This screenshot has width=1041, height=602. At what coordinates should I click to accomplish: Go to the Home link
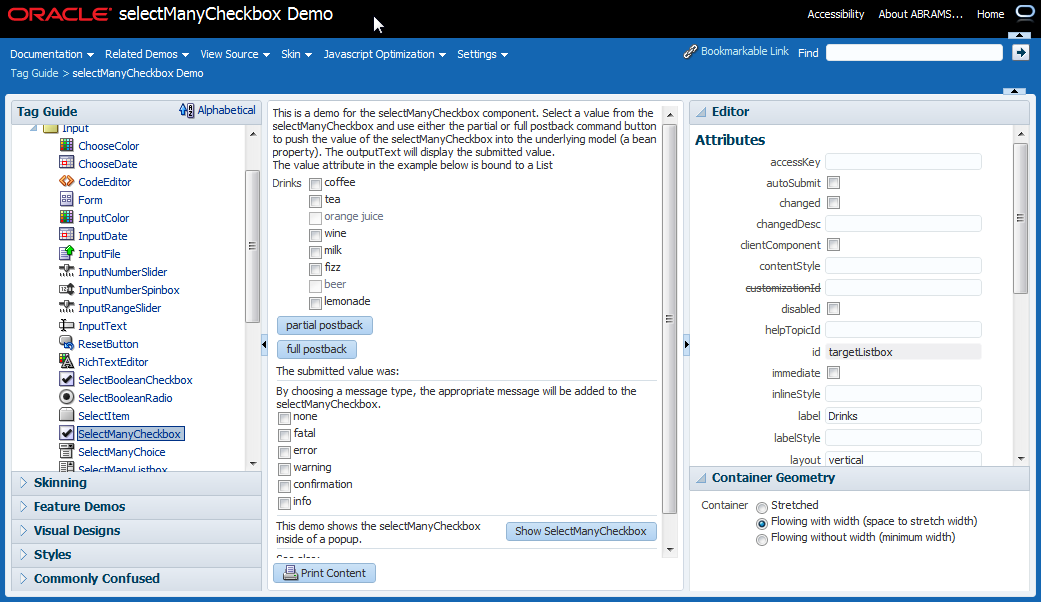click(990, 14)
